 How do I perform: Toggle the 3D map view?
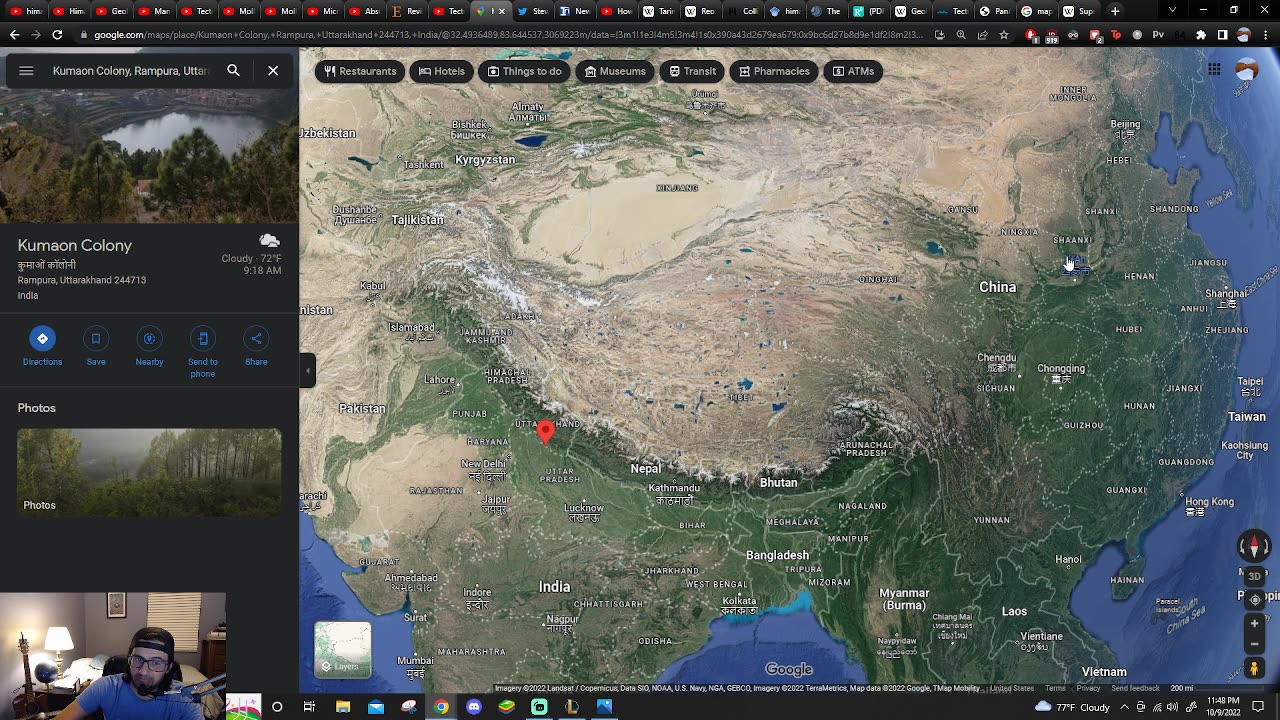click(x=1254, y=576)
